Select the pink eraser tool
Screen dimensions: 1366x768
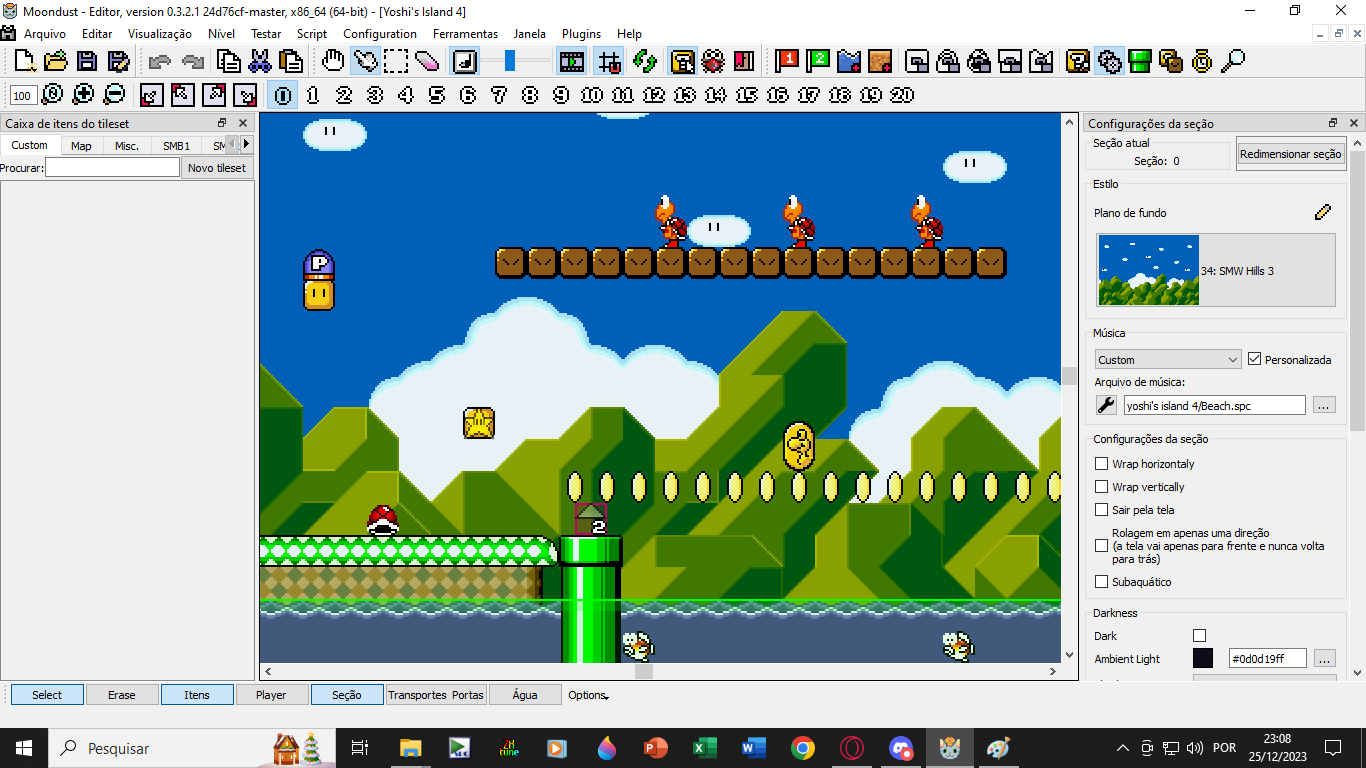(x=427, y=61)
